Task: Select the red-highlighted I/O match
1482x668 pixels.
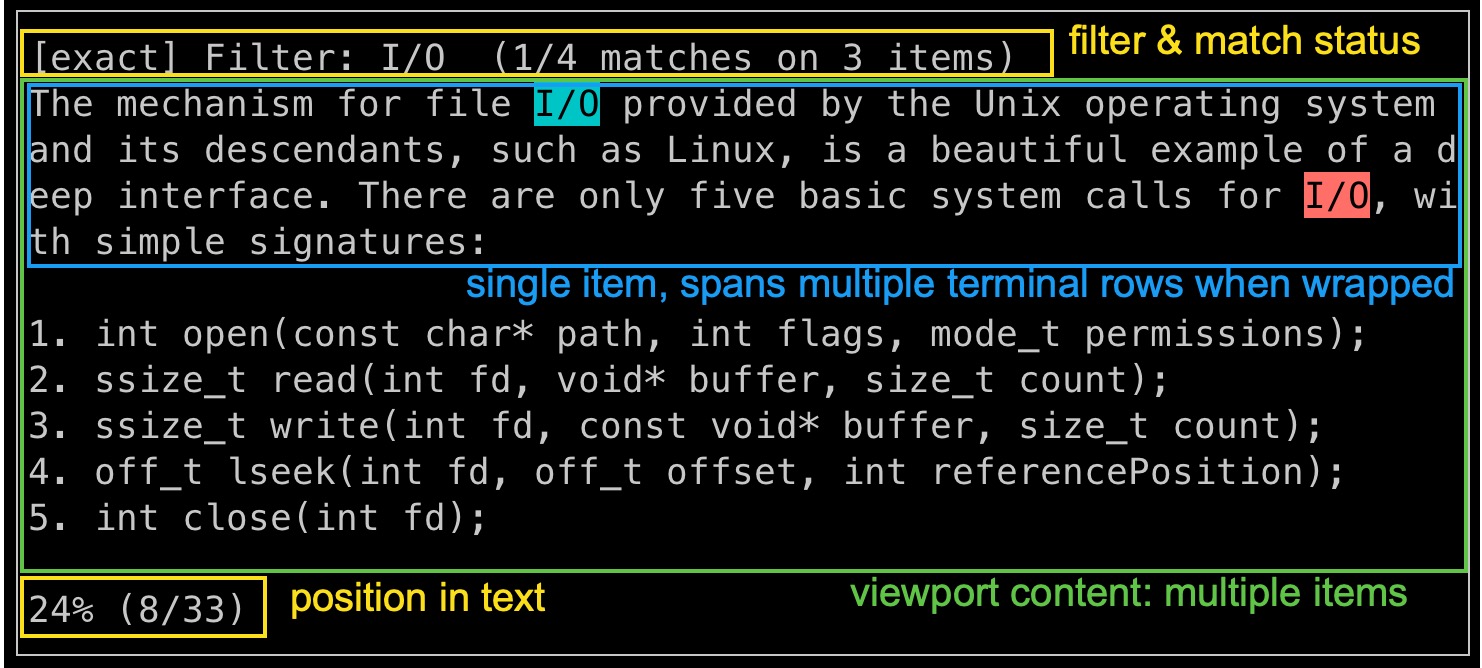Action: tap(1336, 196)
